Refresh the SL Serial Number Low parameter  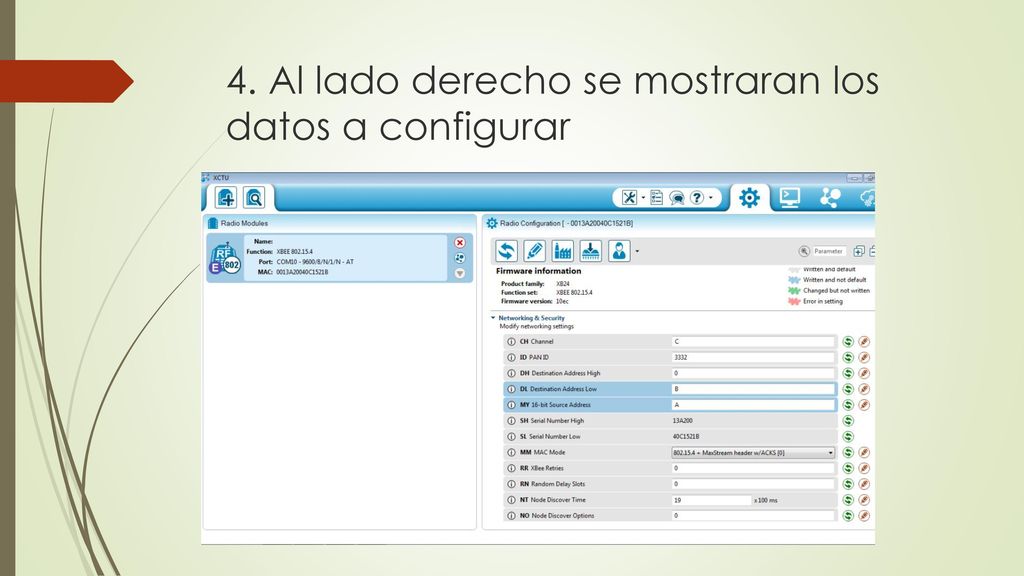(848, 436)
